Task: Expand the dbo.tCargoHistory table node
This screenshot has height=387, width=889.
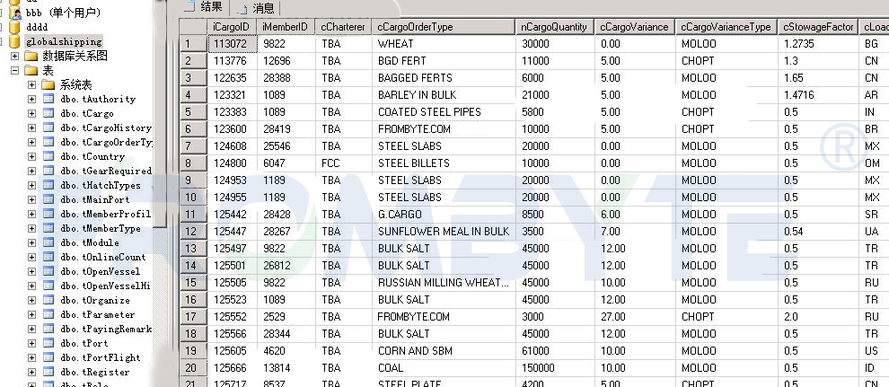Action: 32,128
